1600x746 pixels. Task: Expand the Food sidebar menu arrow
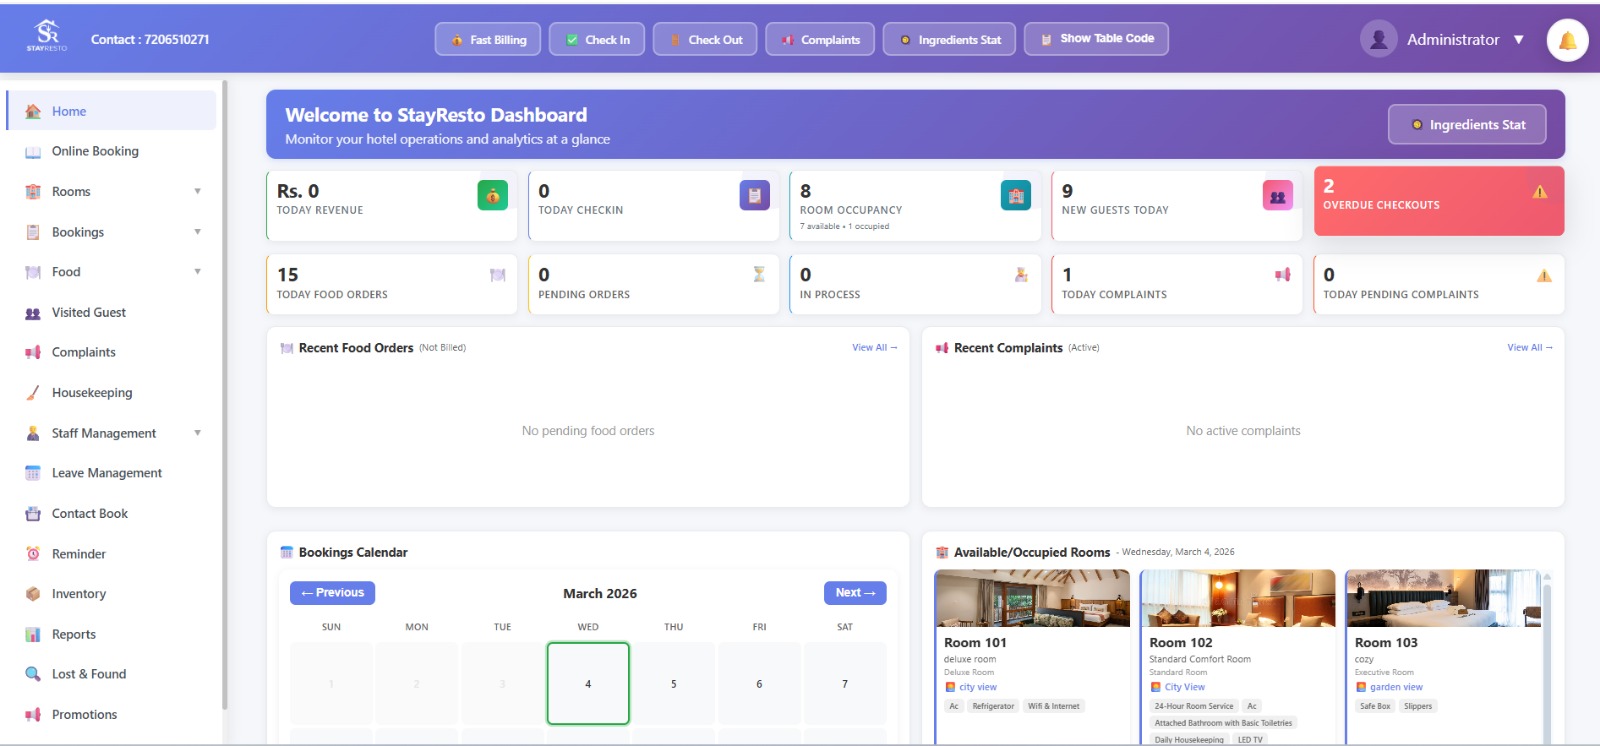pos(197,272)
